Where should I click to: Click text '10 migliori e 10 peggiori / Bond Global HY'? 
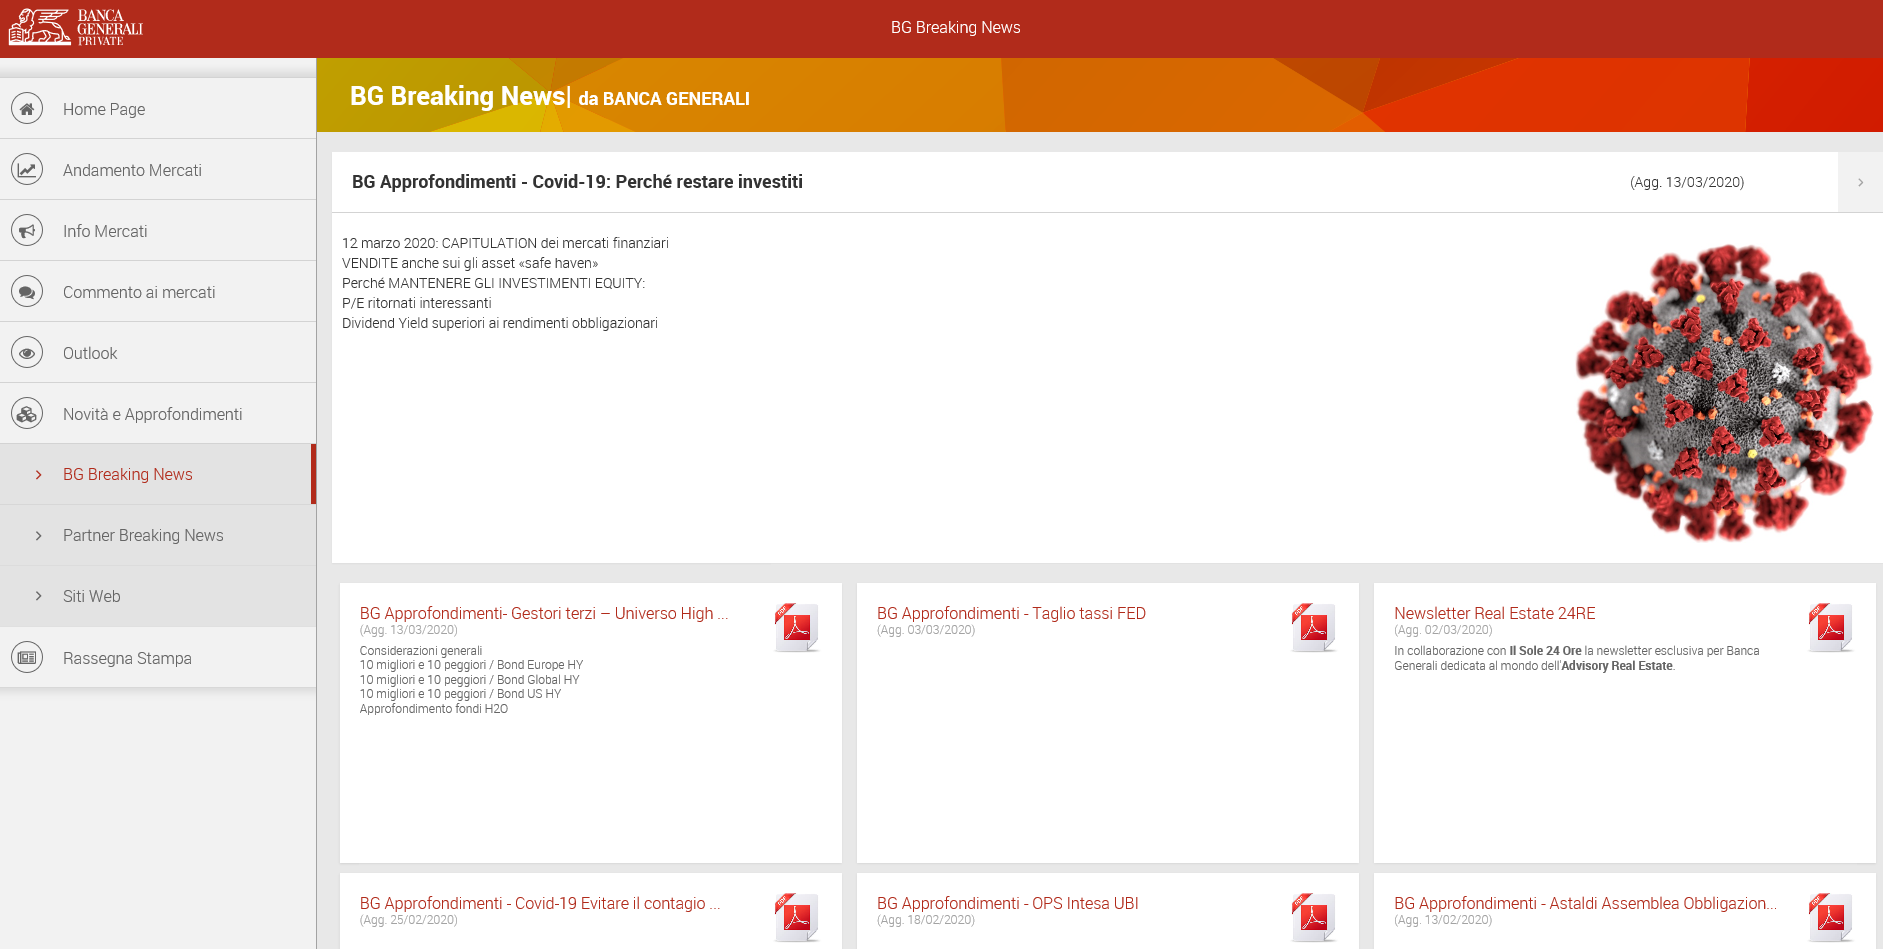469,680
